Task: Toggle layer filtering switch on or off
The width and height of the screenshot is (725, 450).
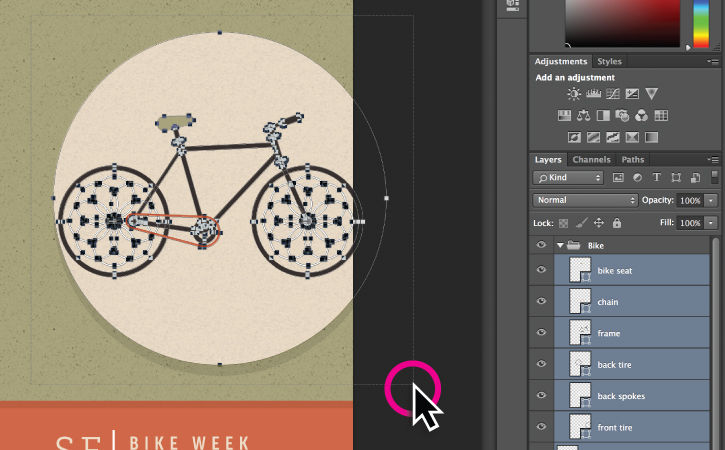Action: click(714, 177)
